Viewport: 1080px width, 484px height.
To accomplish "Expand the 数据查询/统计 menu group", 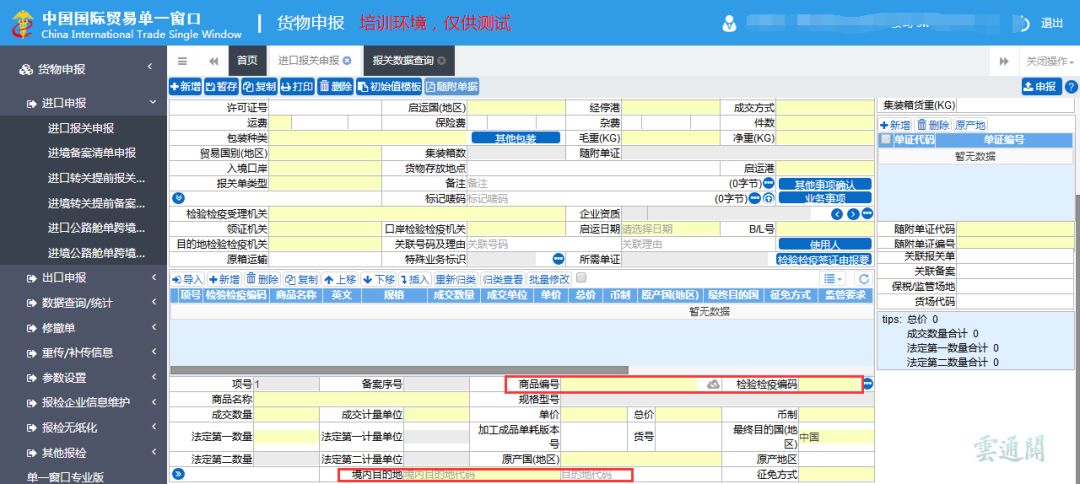I will [83, 303].
